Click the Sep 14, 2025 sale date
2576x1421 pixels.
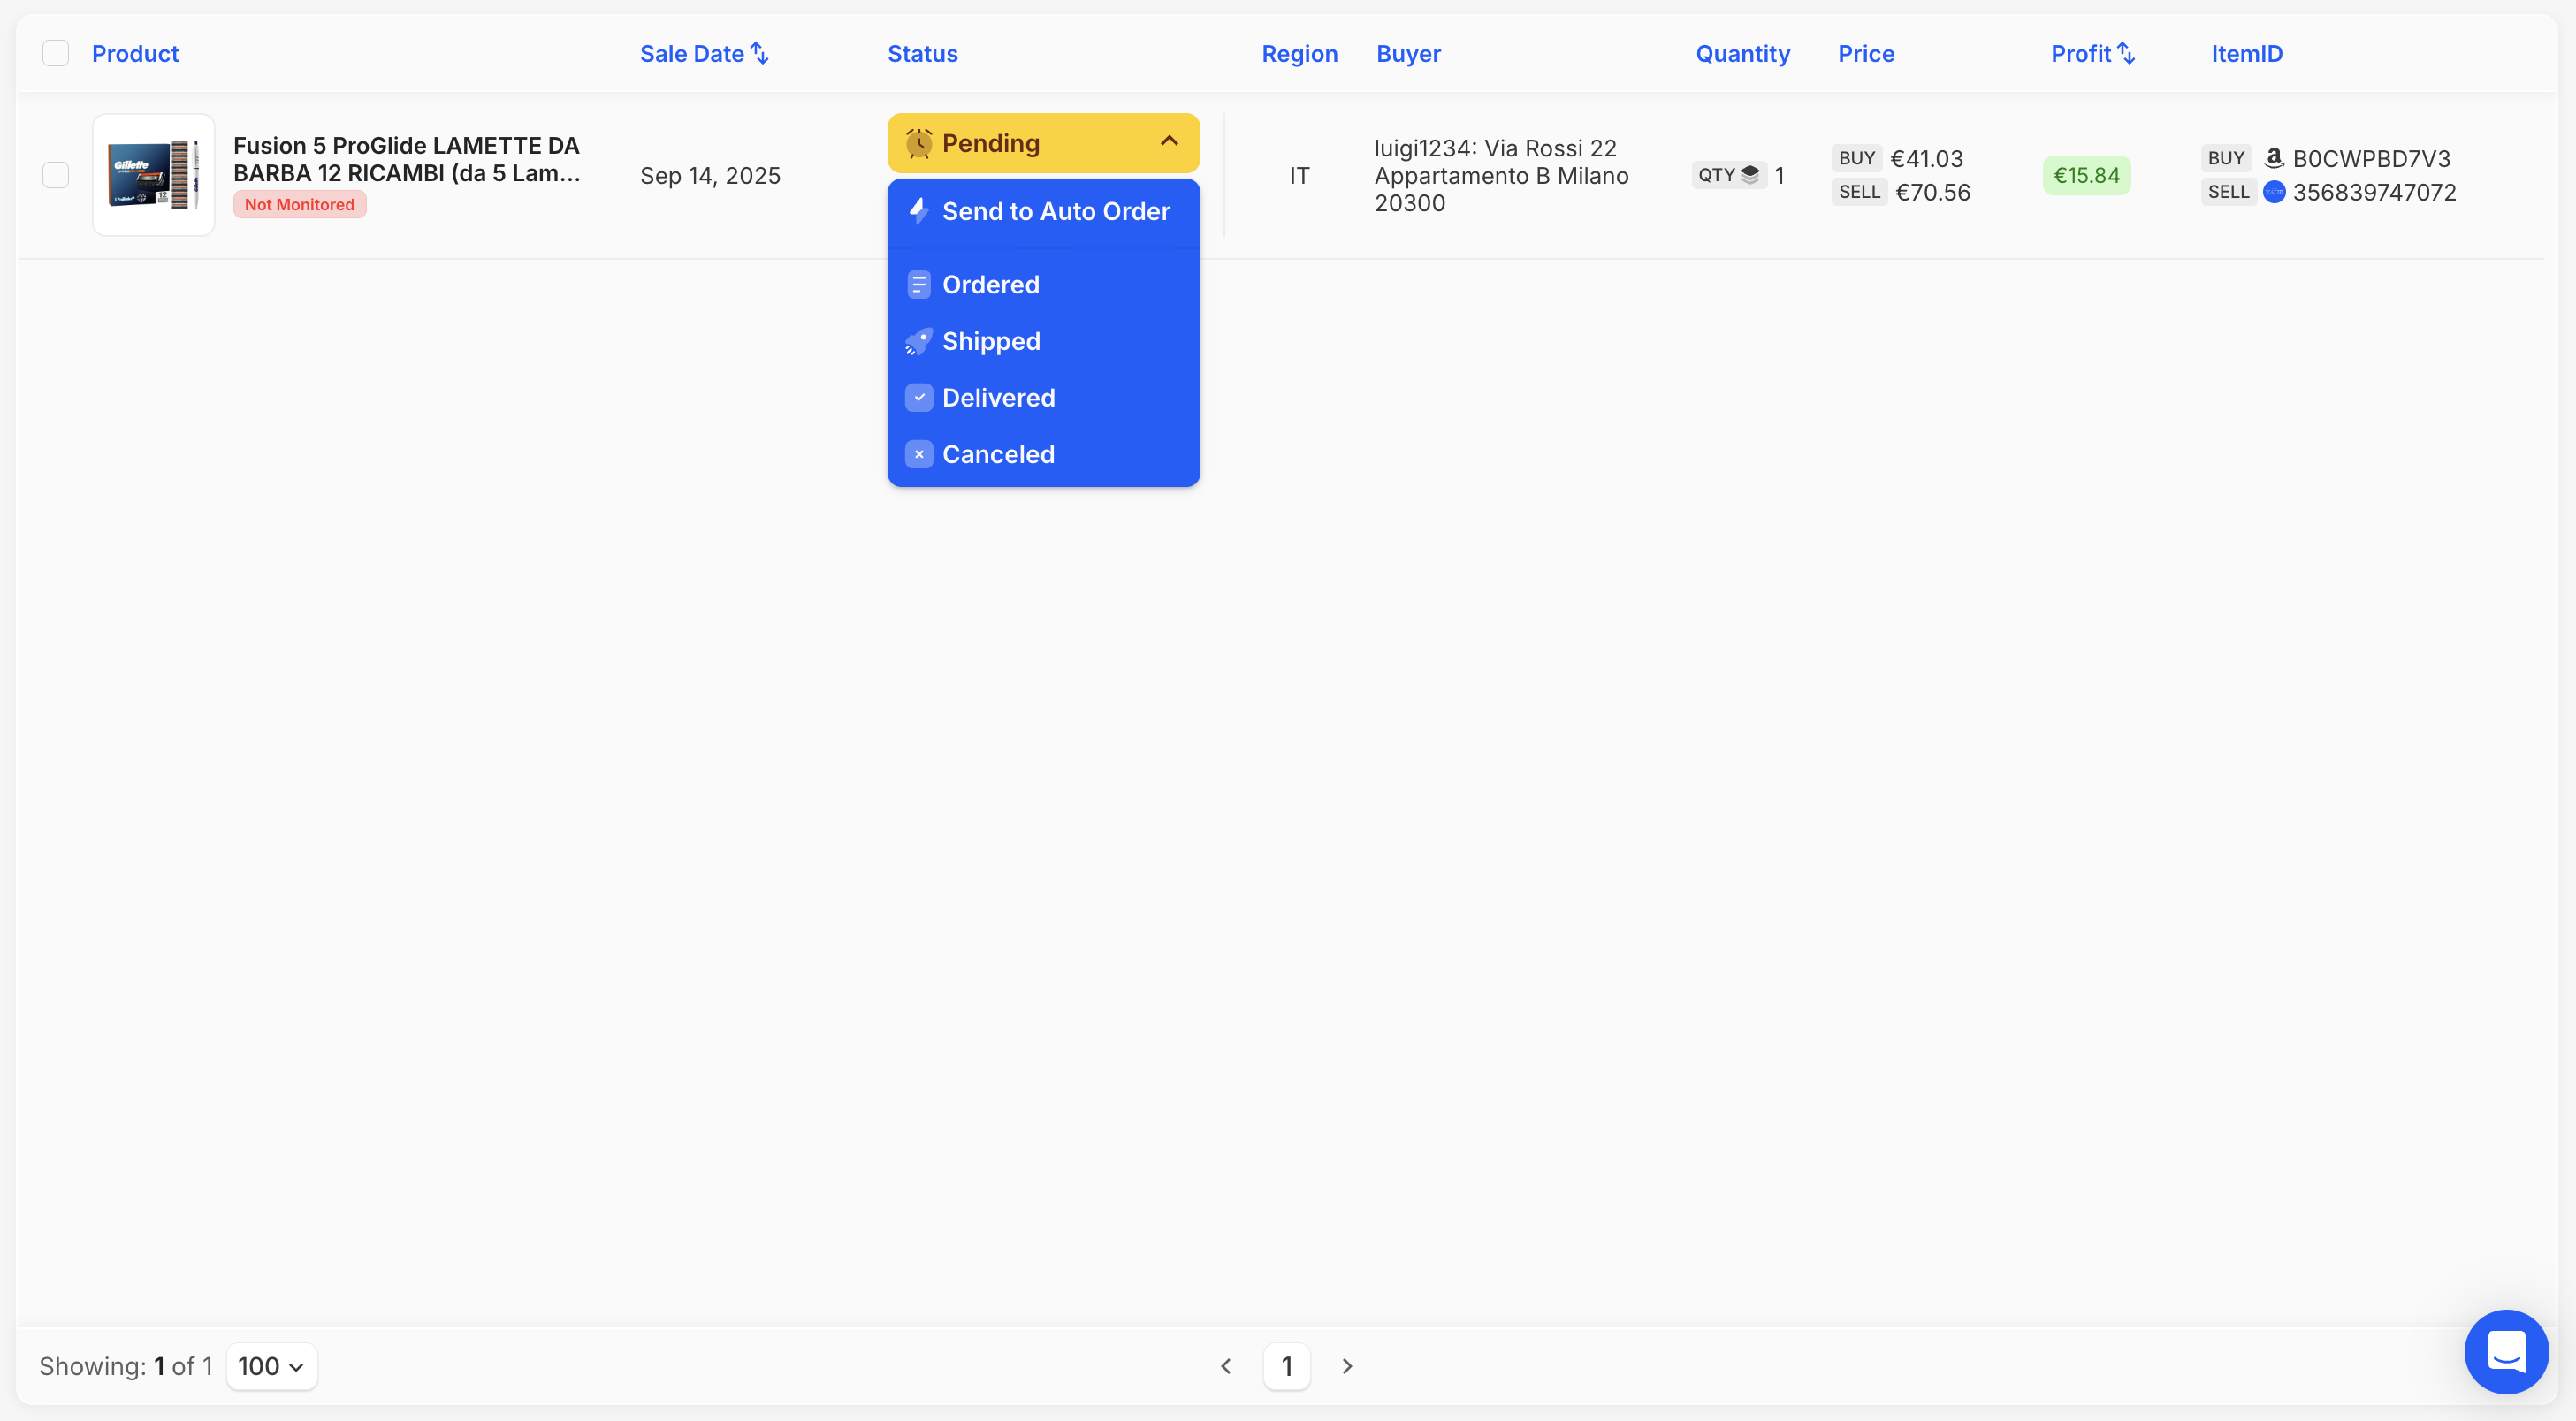click(710, 176)
